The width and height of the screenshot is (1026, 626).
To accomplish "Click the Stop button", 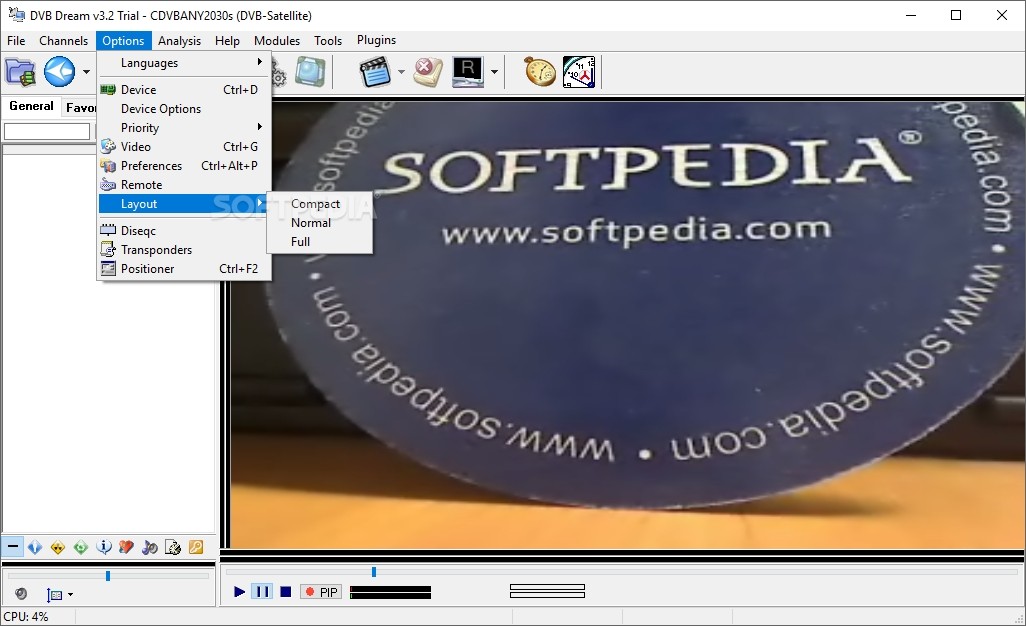I will click(285, 592).
